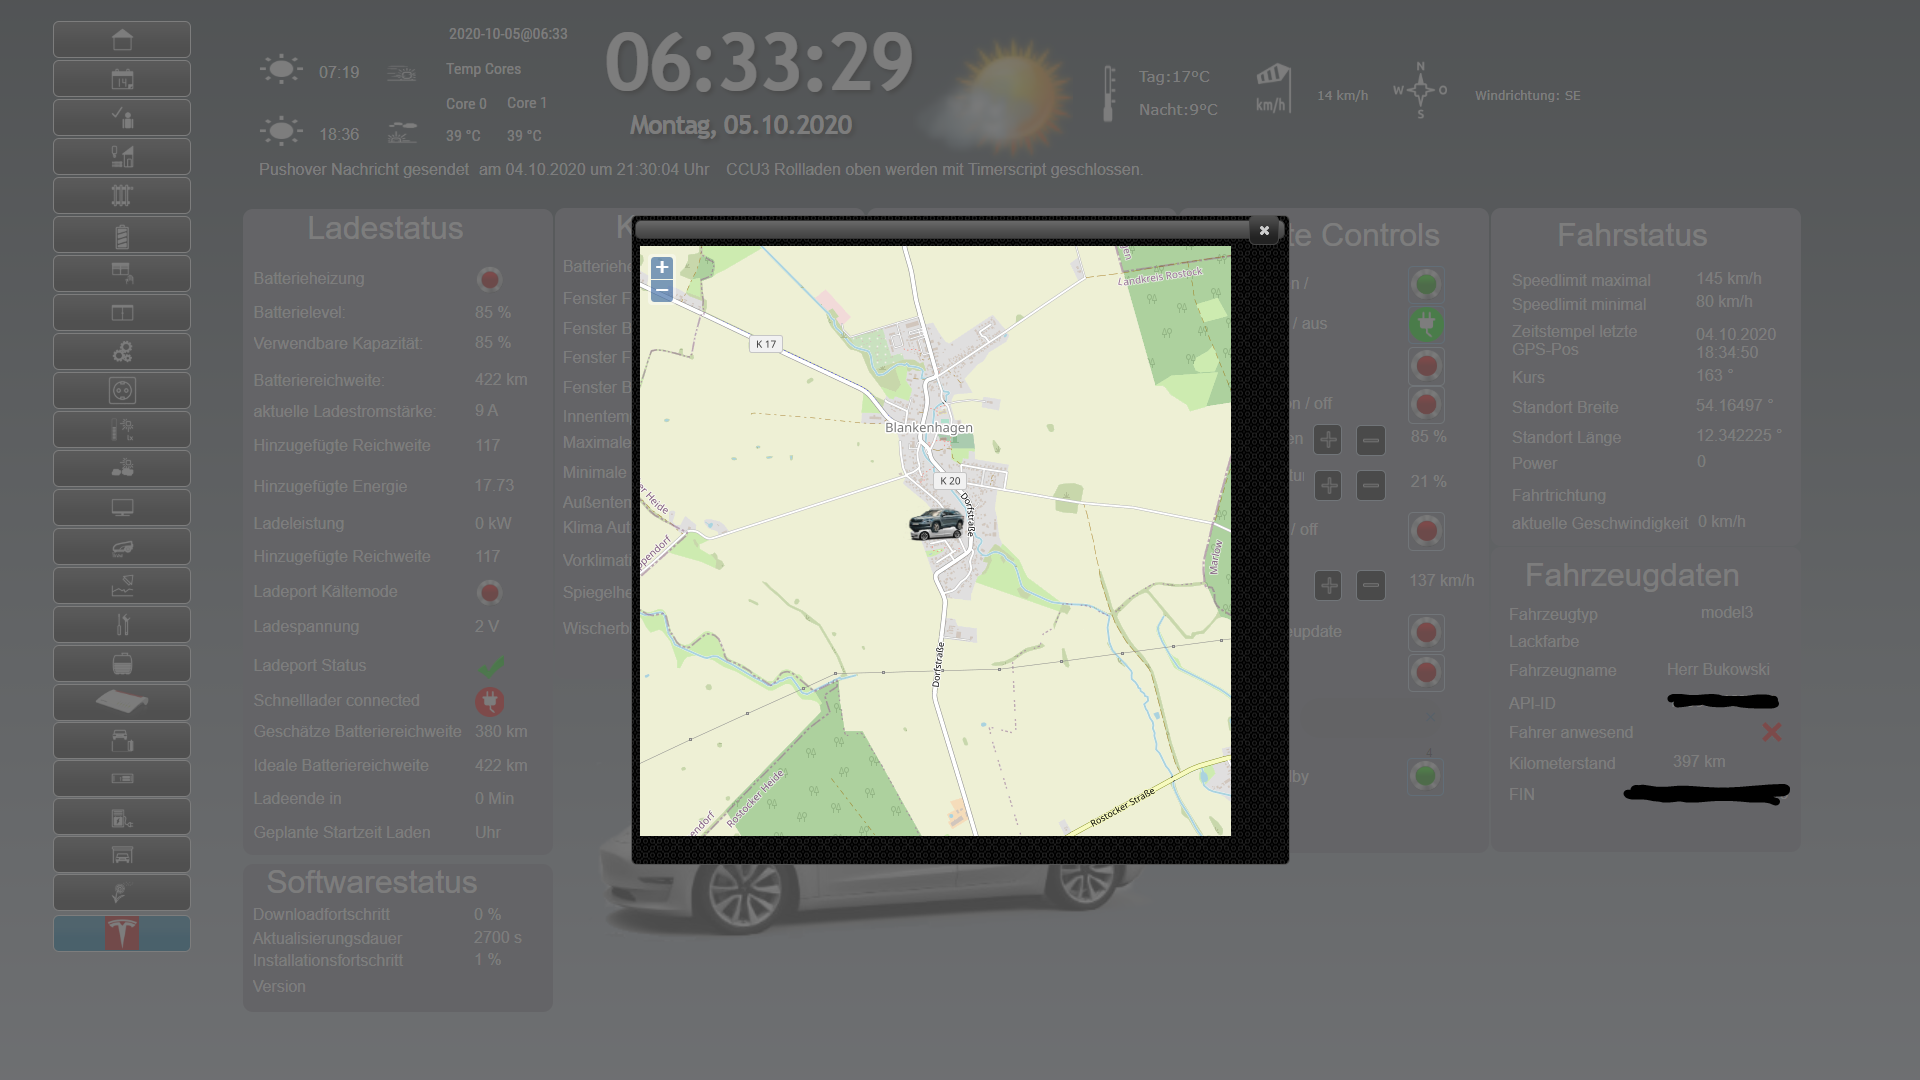Decrease the 137 km/h speed limit
The width and height of the screenshot is (1920, 1080).
point(1371,585)
